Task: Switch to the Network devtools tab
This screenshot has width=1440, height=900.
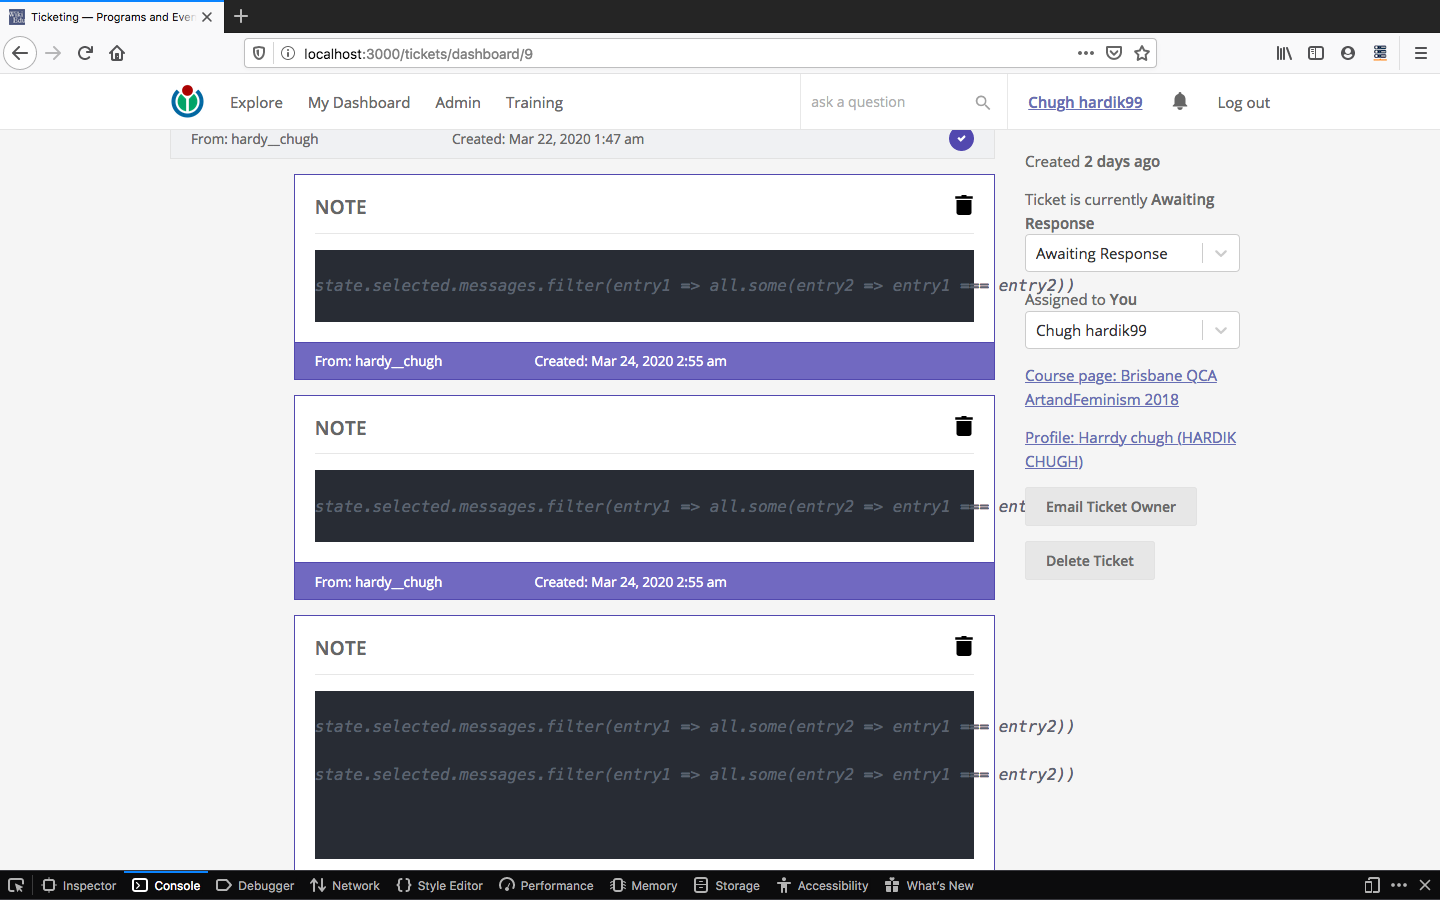Action: [345, 885]
